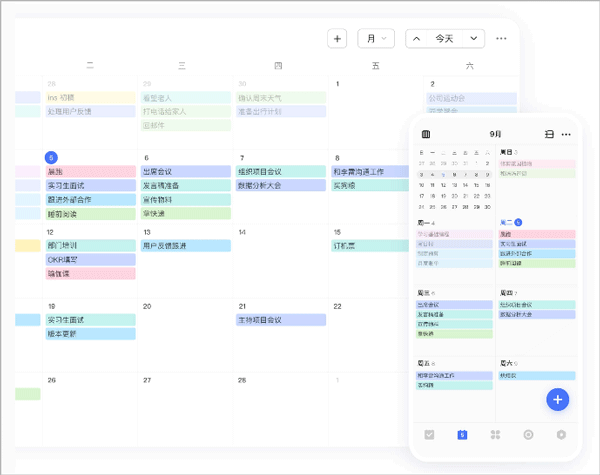Select the calendar tab in bottom bar
This screenshot has height=475, width=600.
coord(461,435)
